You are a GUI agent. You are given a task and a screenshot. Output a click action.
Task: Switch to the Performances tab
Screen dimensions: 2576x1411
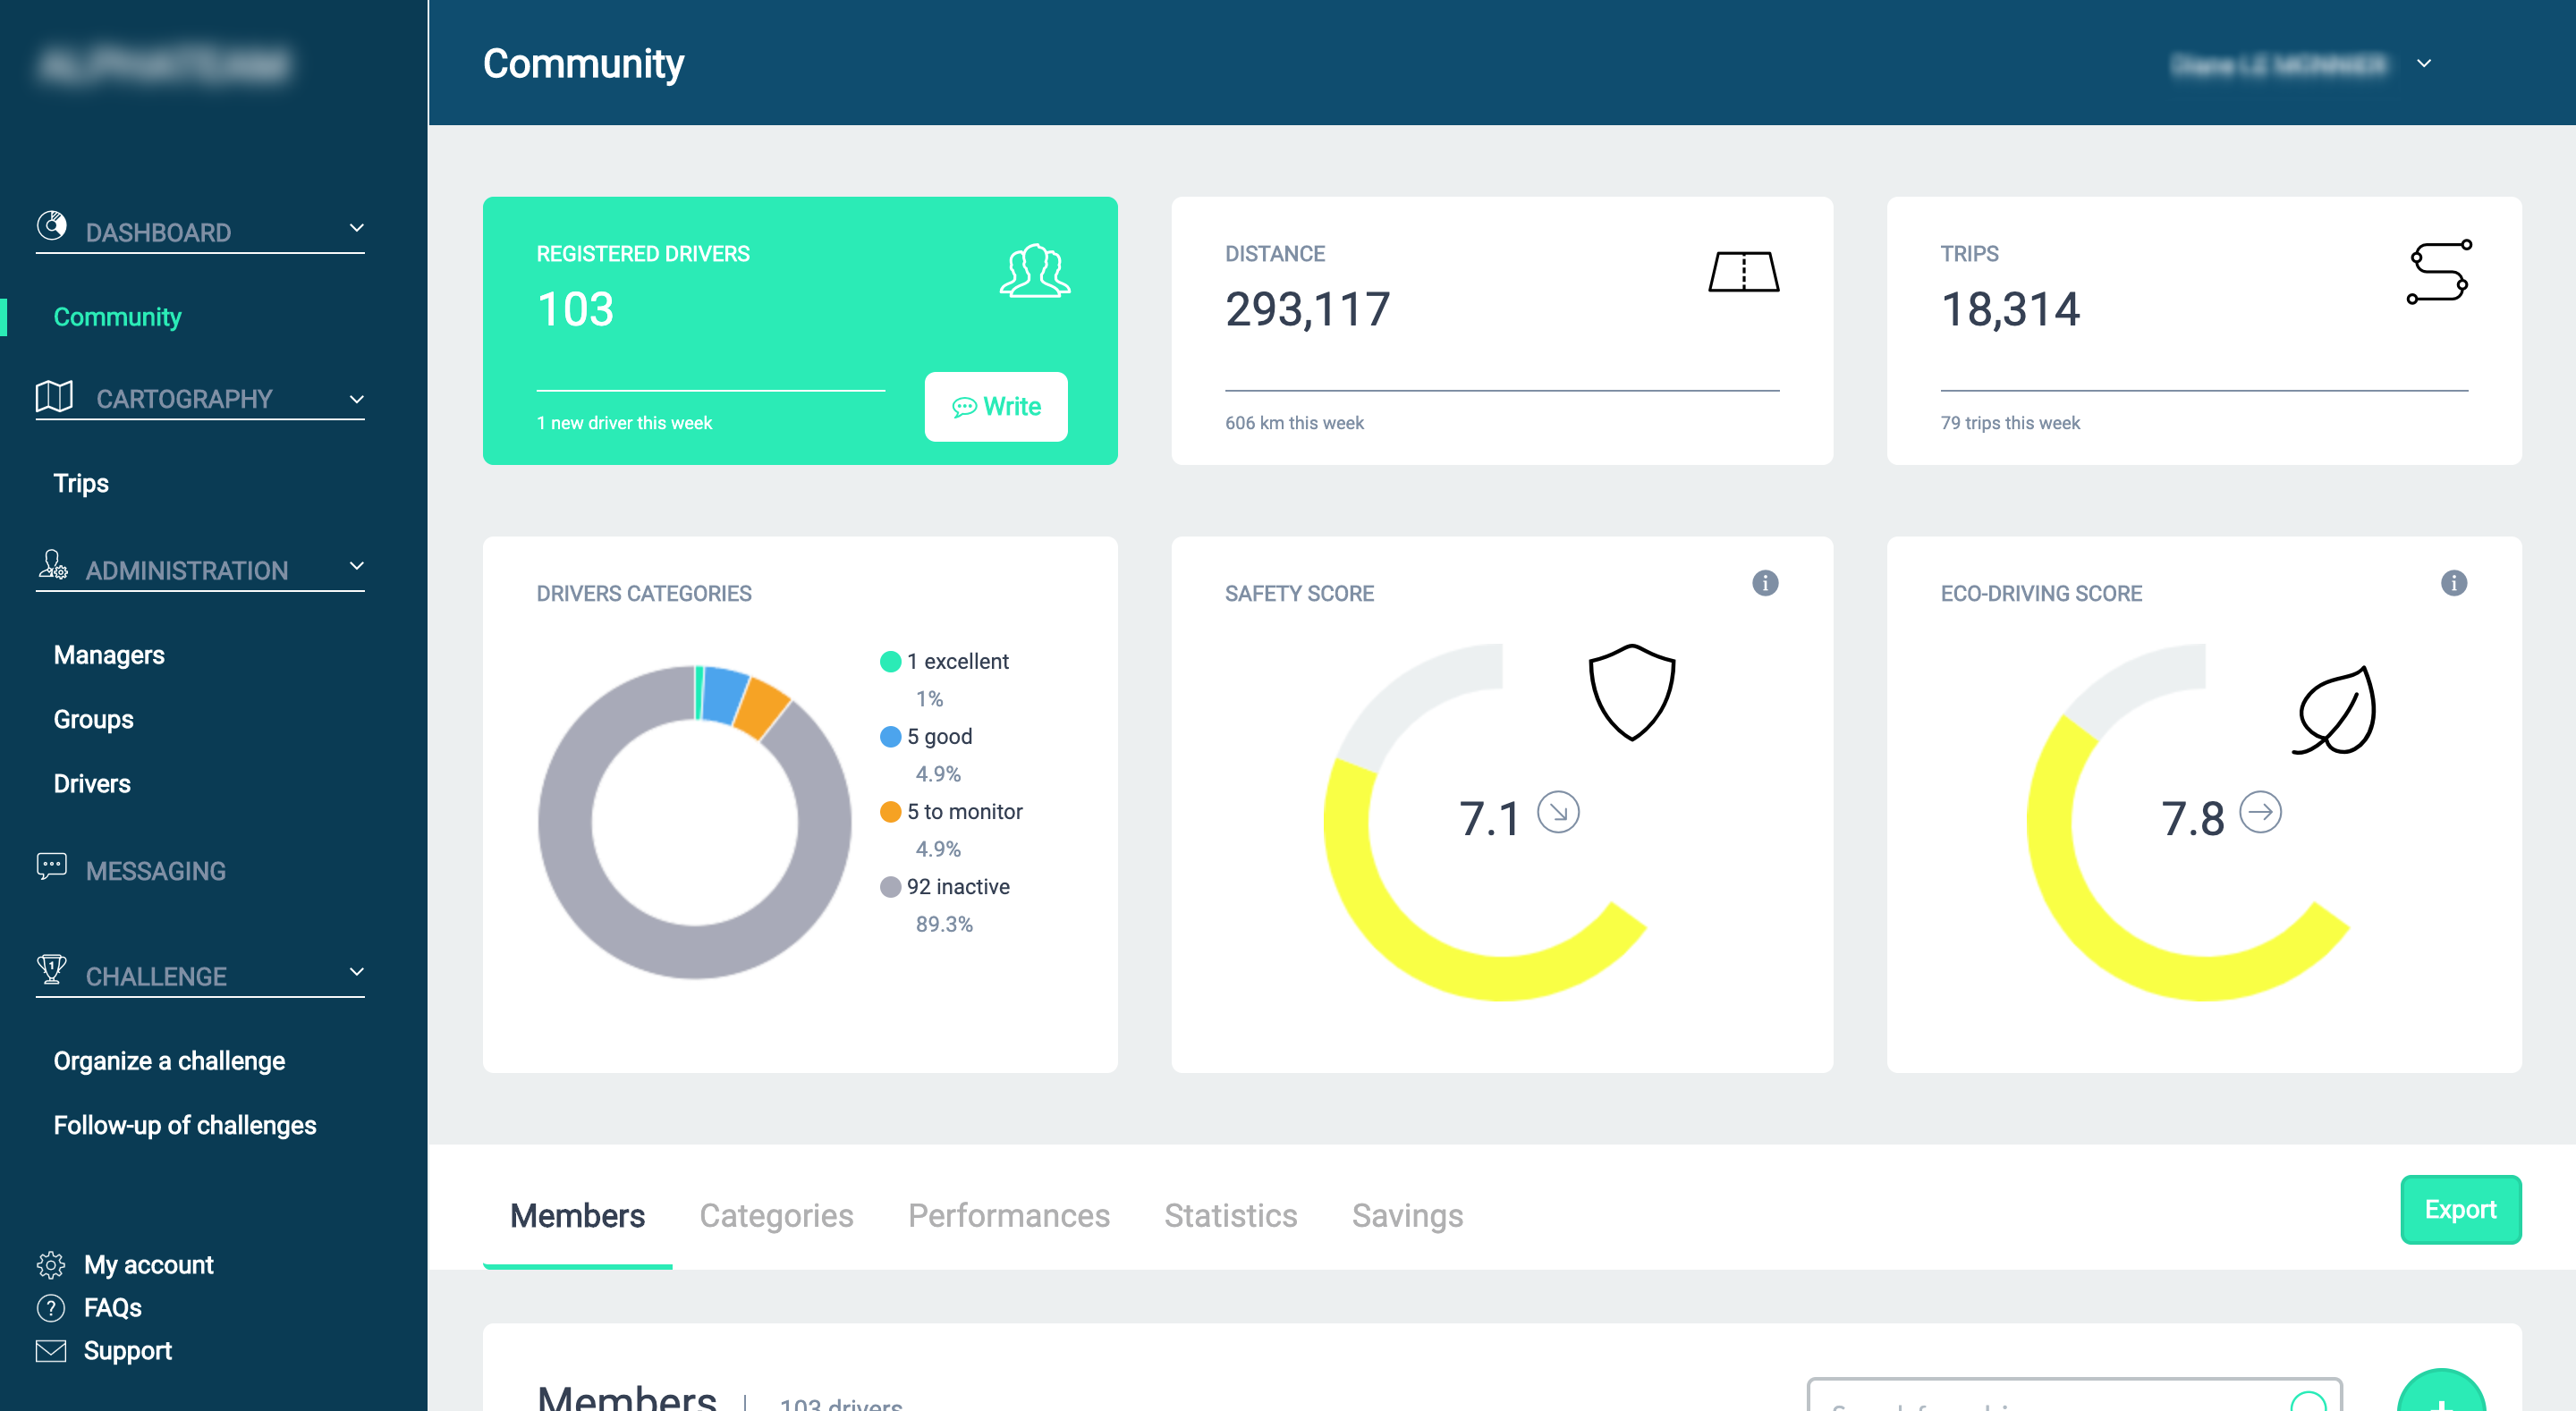coord(1008,1215)
